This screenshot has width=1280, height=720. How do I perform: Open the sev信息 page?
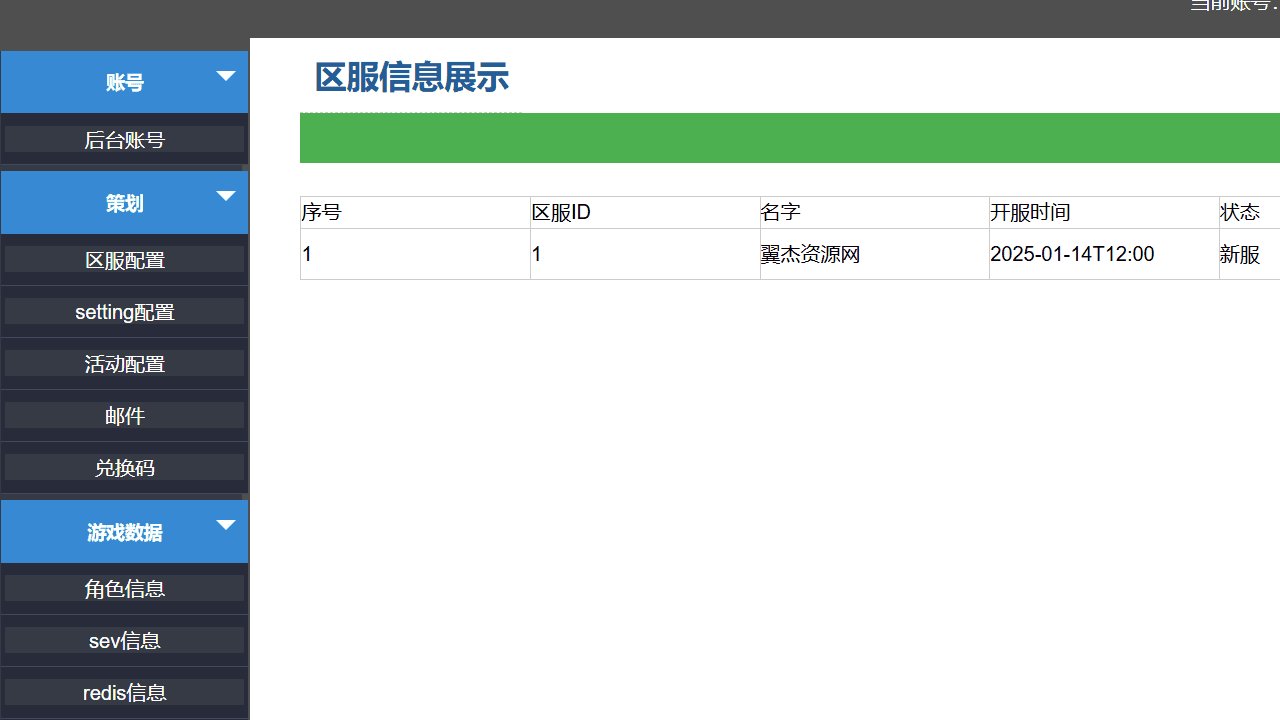pos(124,640)
